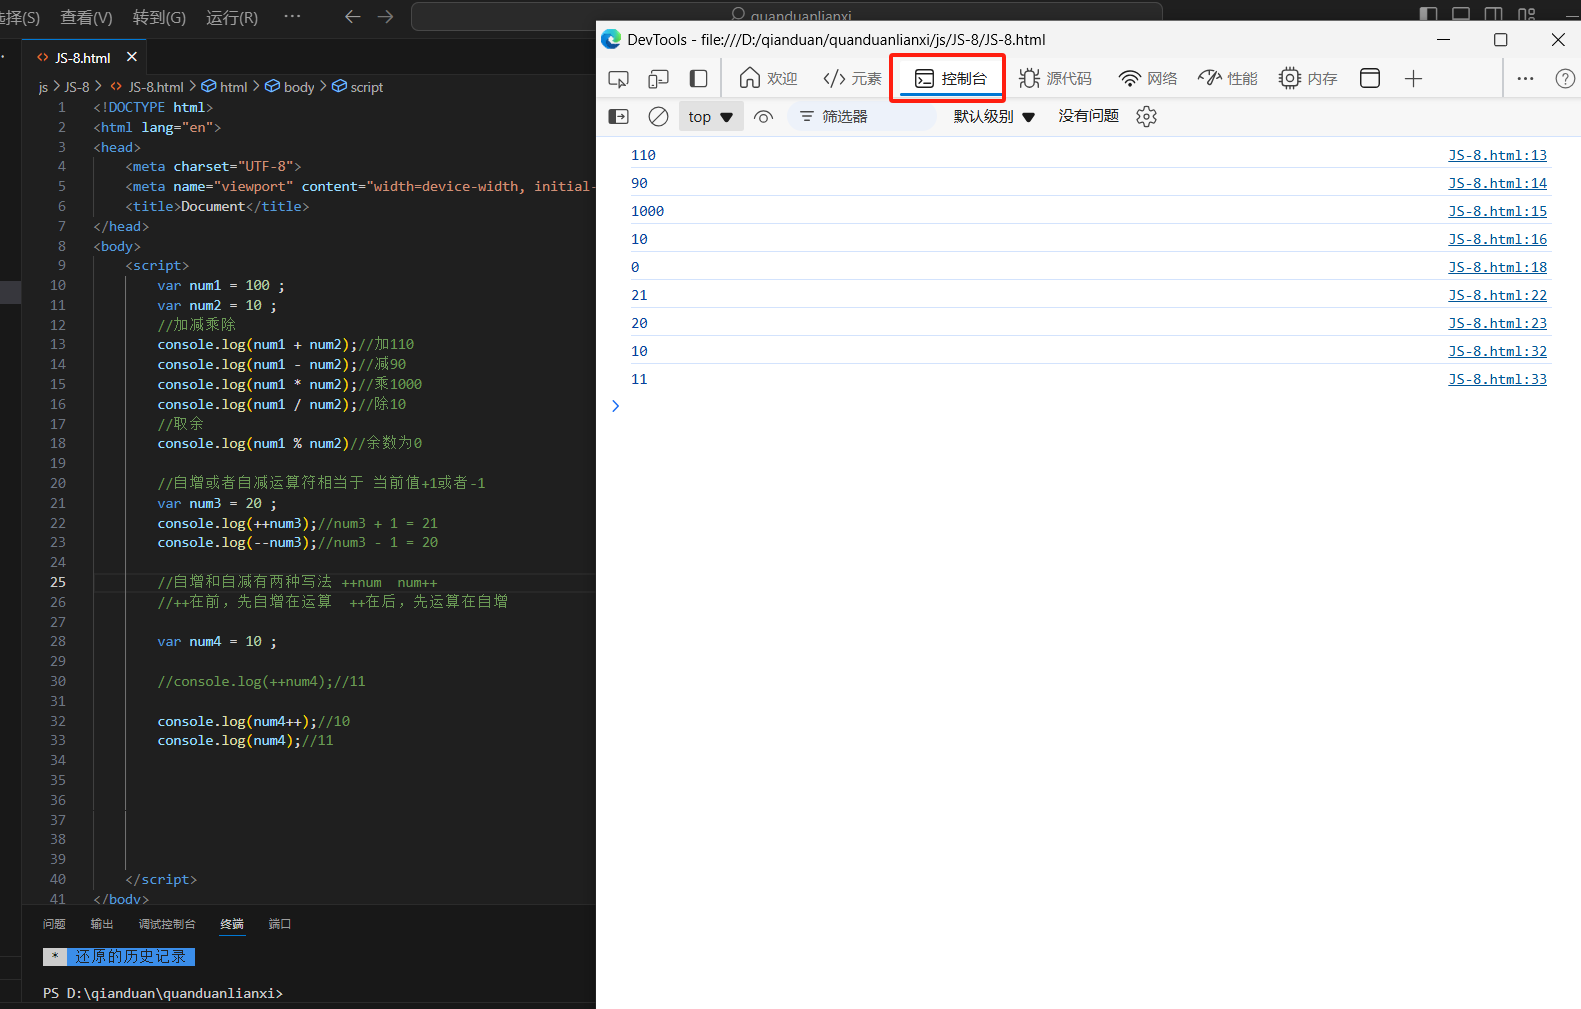Viewport: 1581px width, 1009px height.
Task: Open the 内存 (Memory) tab
Action: [1308, 79]
